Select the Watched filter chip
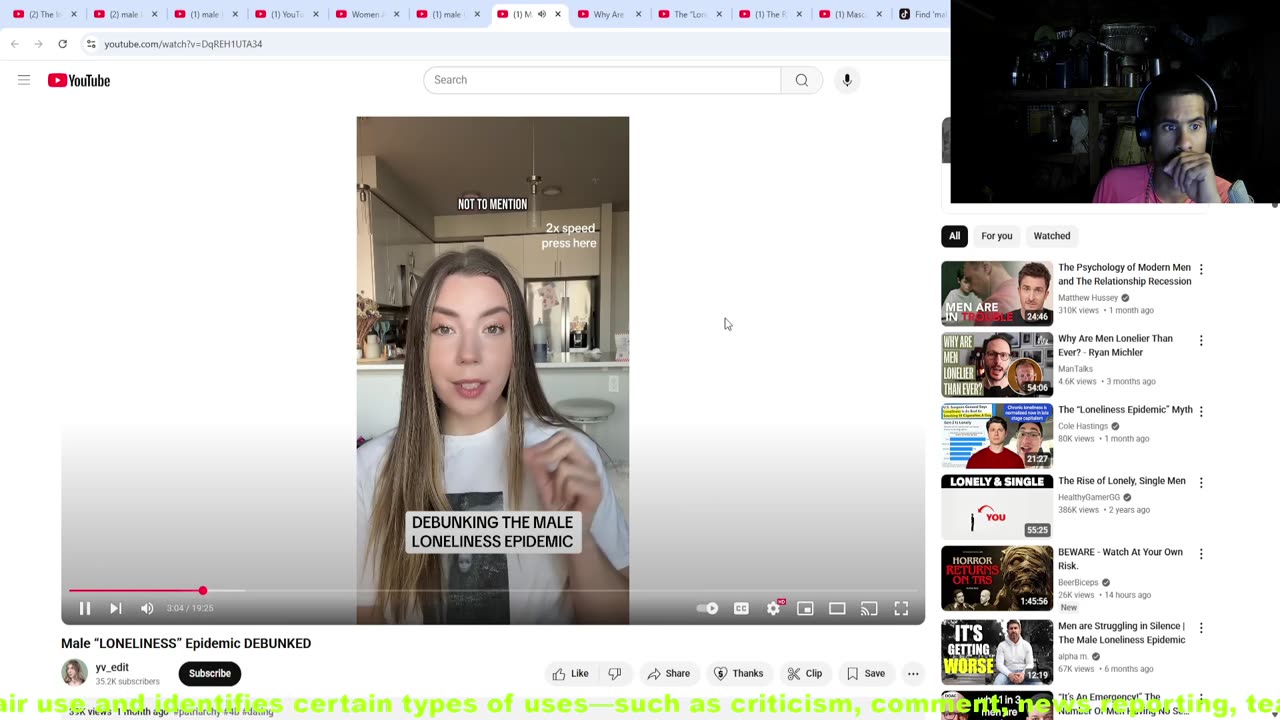Image resolution: width=1280 pixels, height=720 pixels. point(1051,236)
